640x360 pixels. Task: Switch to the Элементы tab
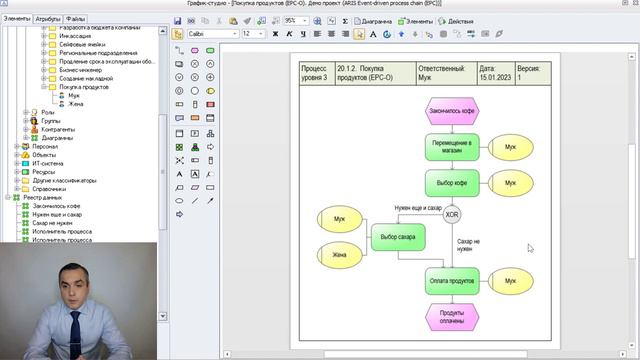tap(16, 19)
